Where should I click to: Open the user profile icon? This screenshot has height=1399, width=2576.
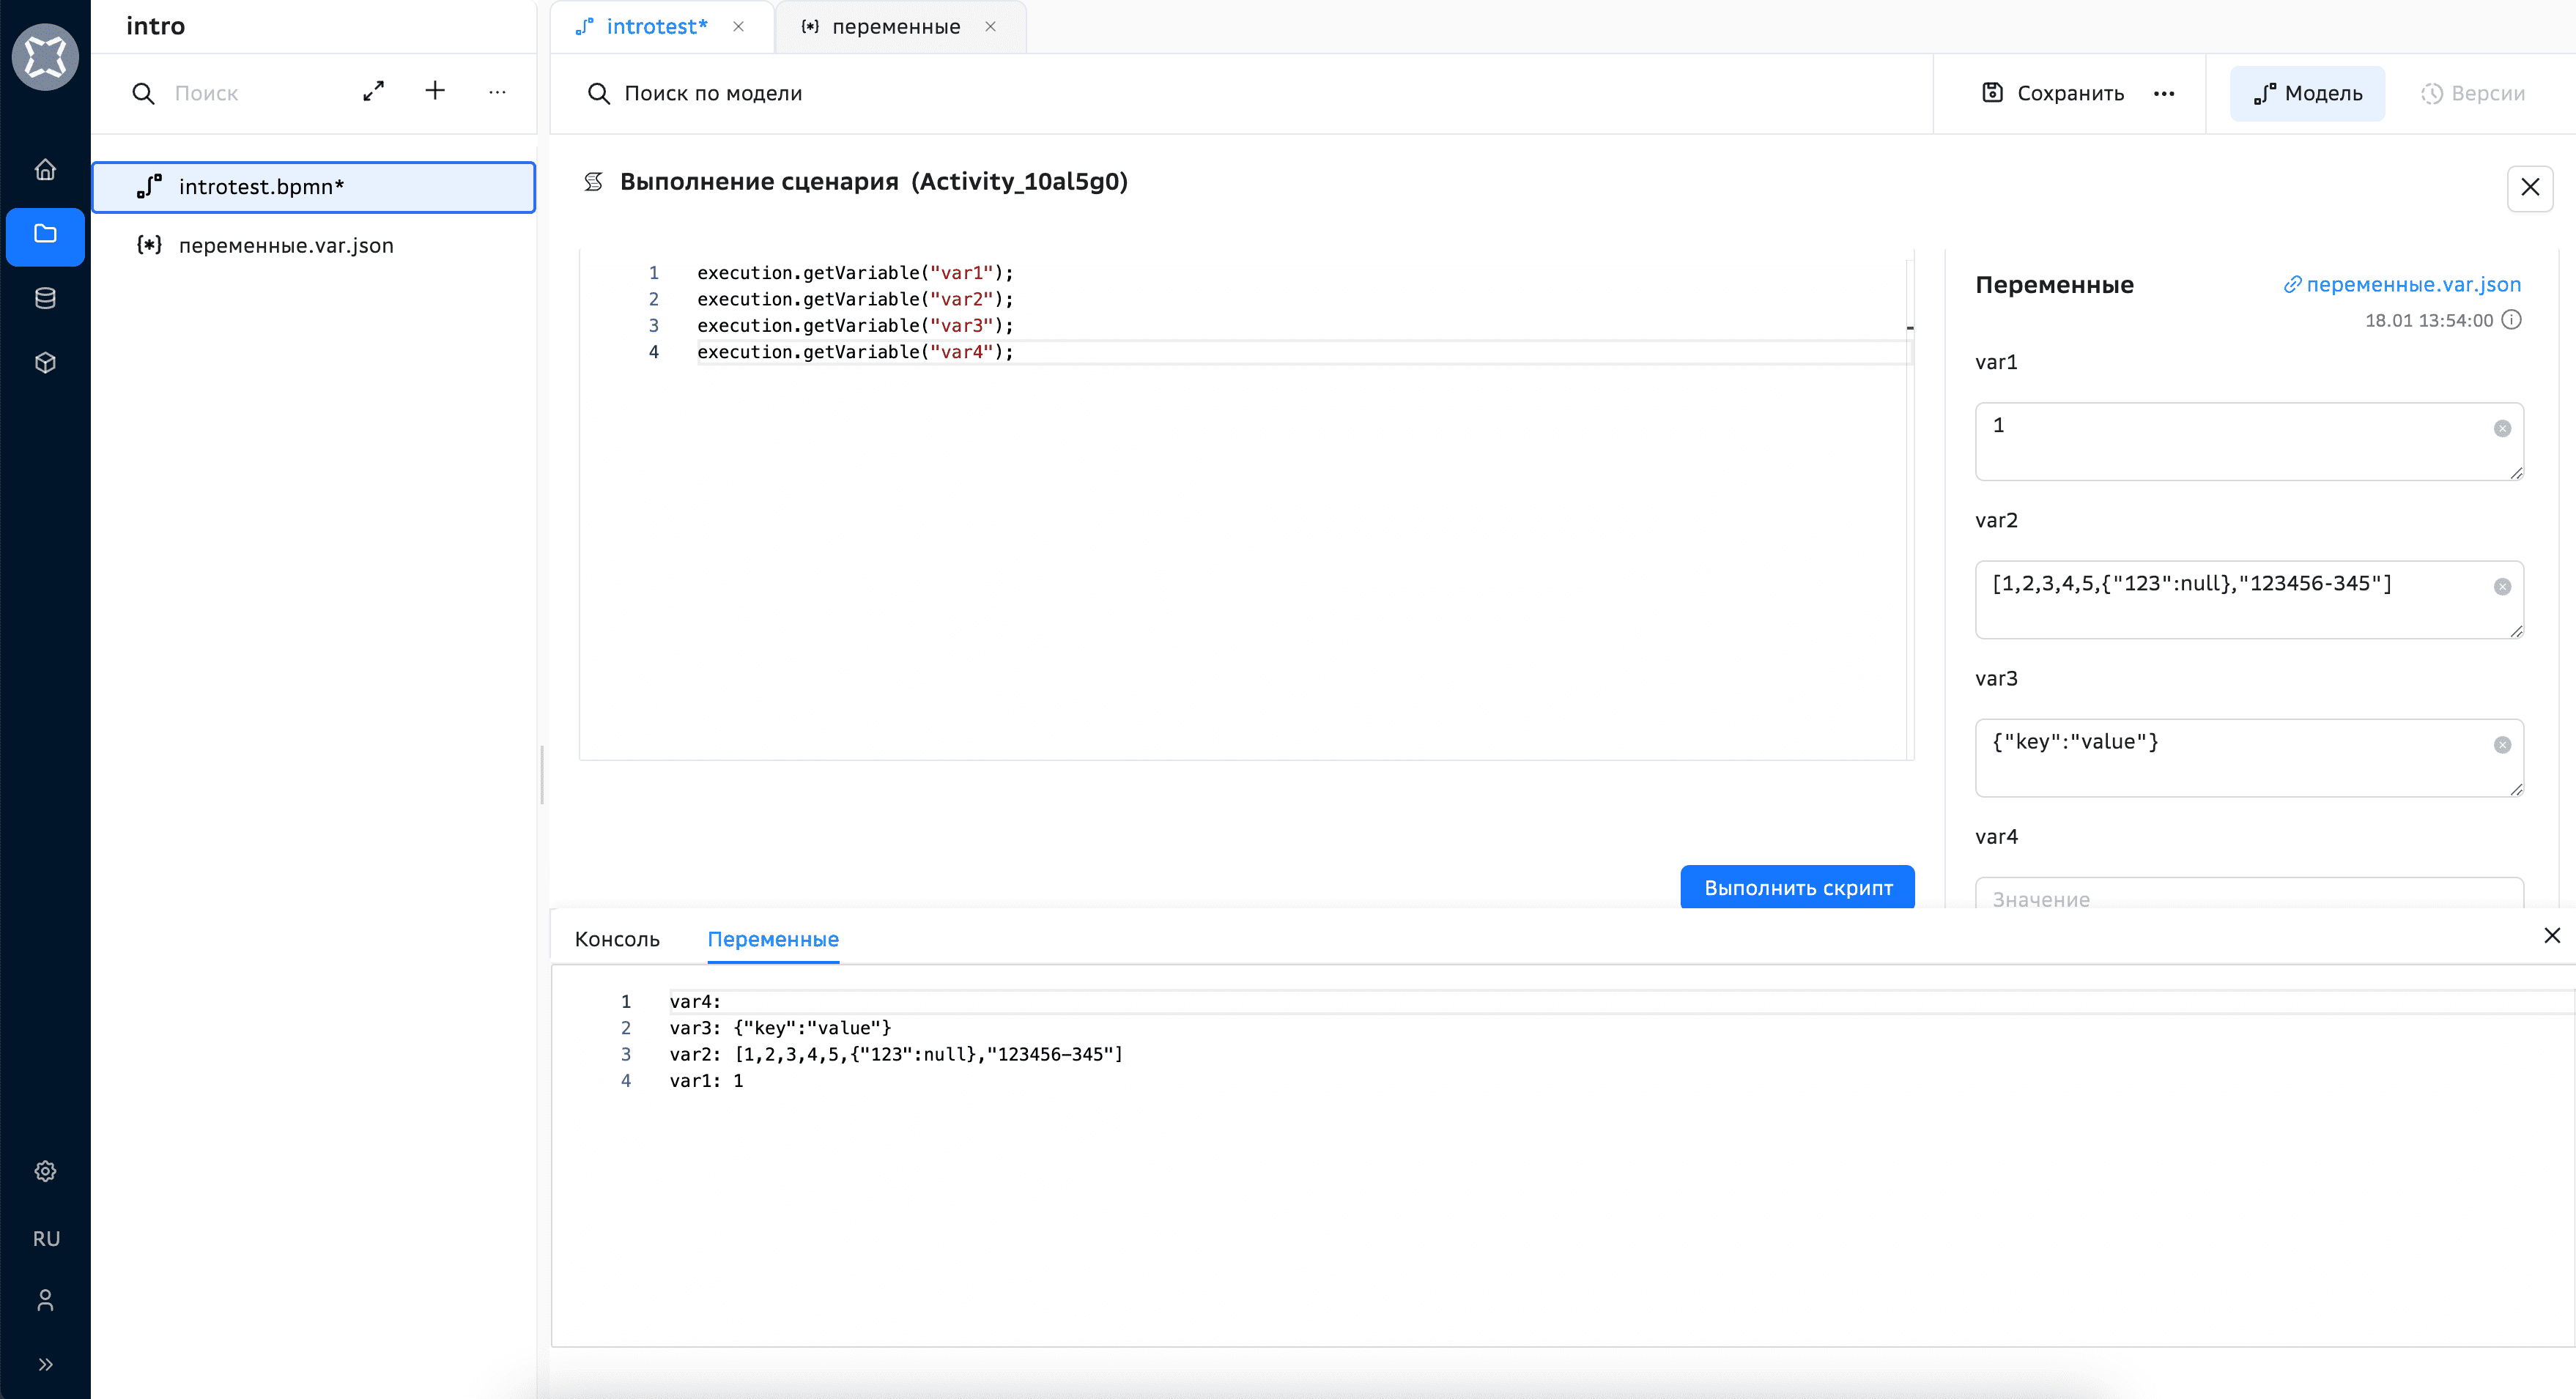pyautogui.click(x=45, y=1300)
